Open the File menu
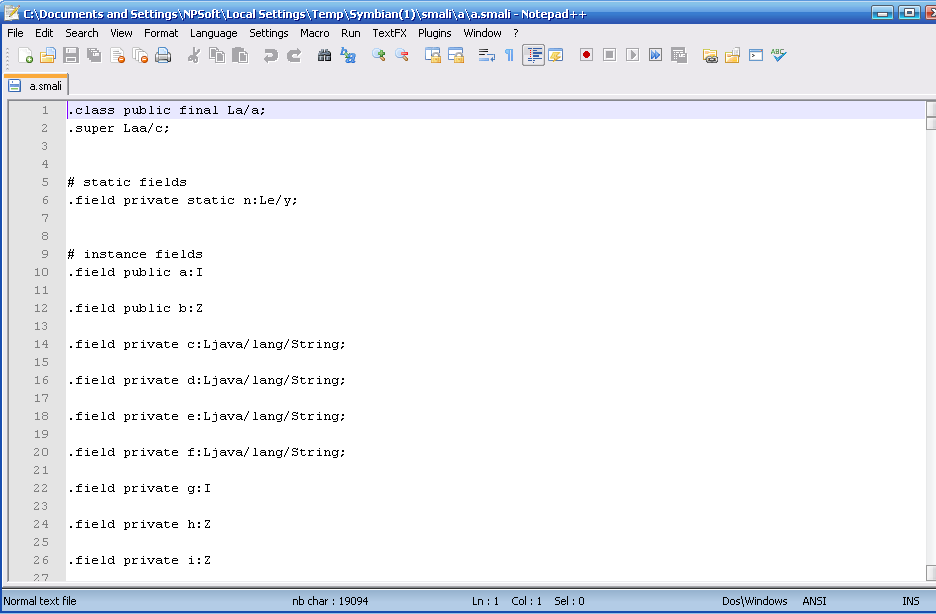Image resolution: width=936 pixels, height=614 pixels. [16, 33]
